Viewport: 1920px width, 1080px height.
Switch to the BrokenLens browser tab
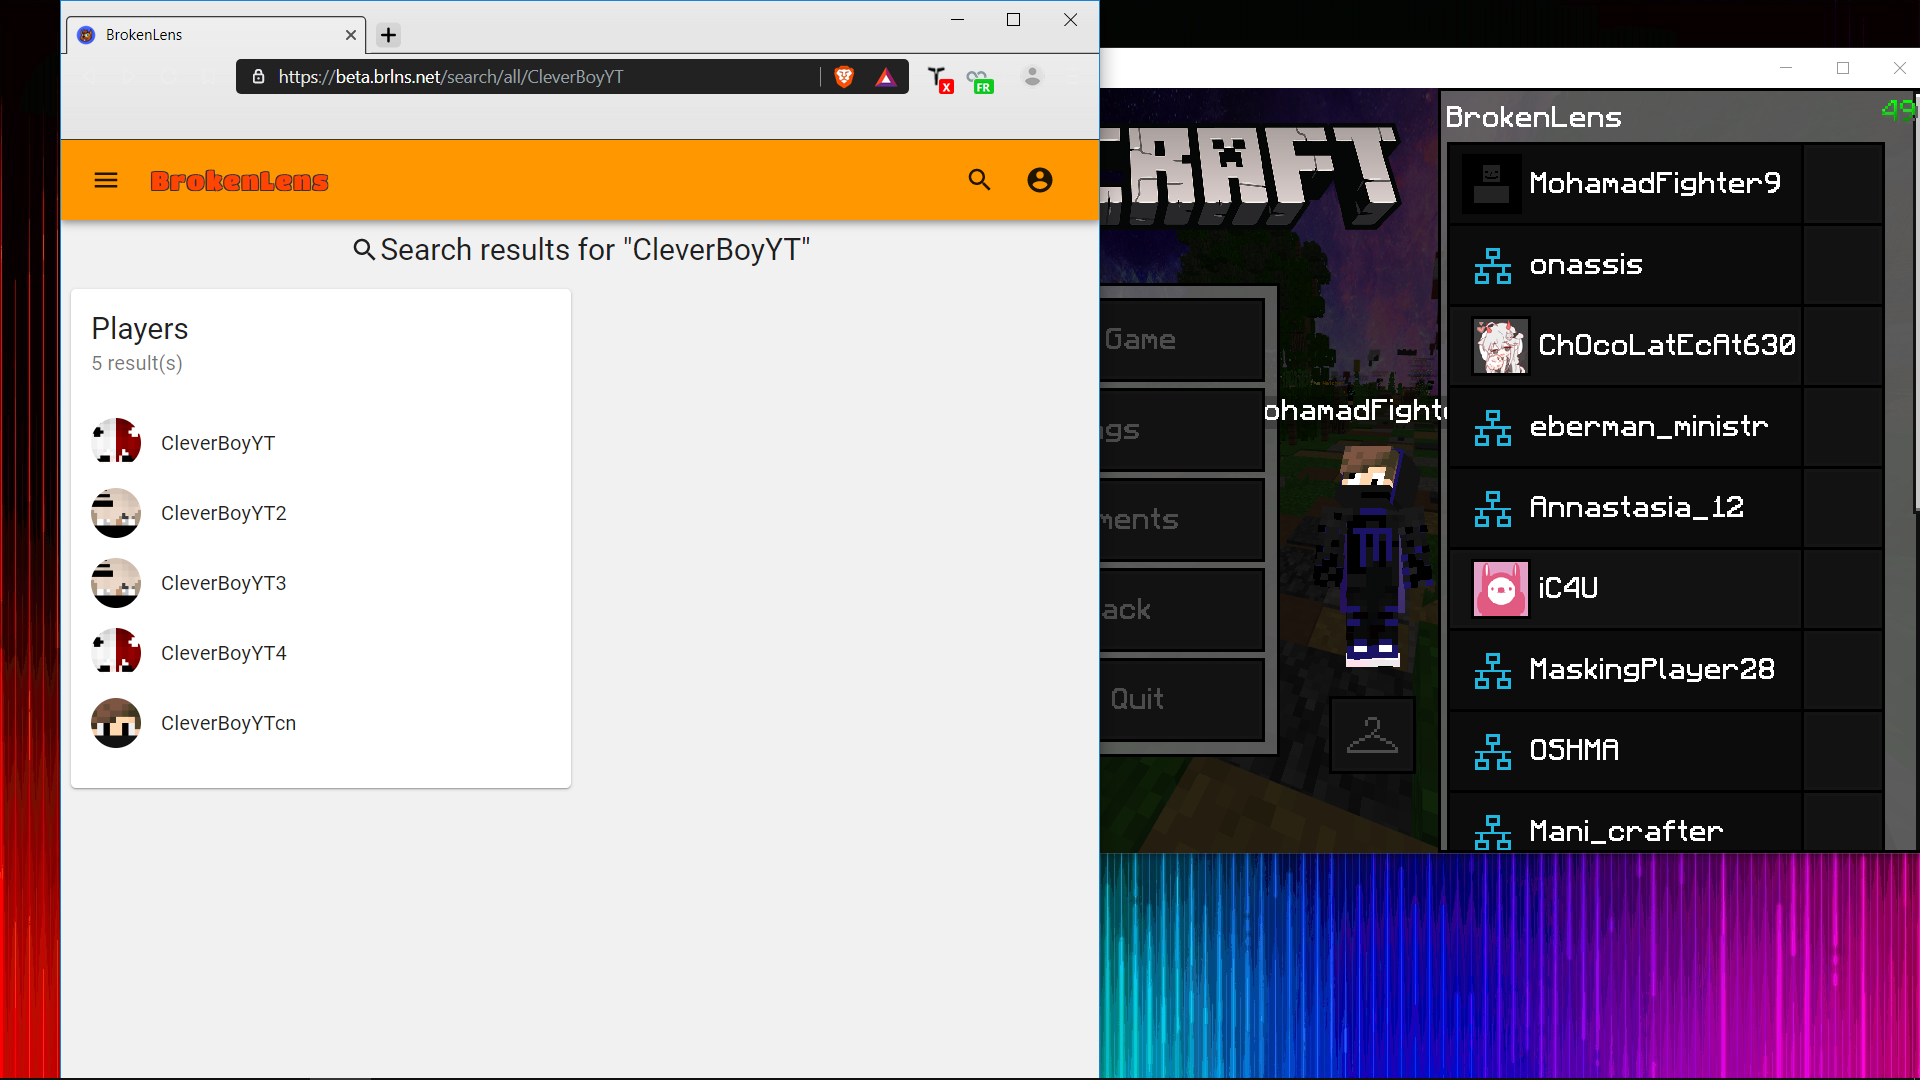(x=215, y=35)
